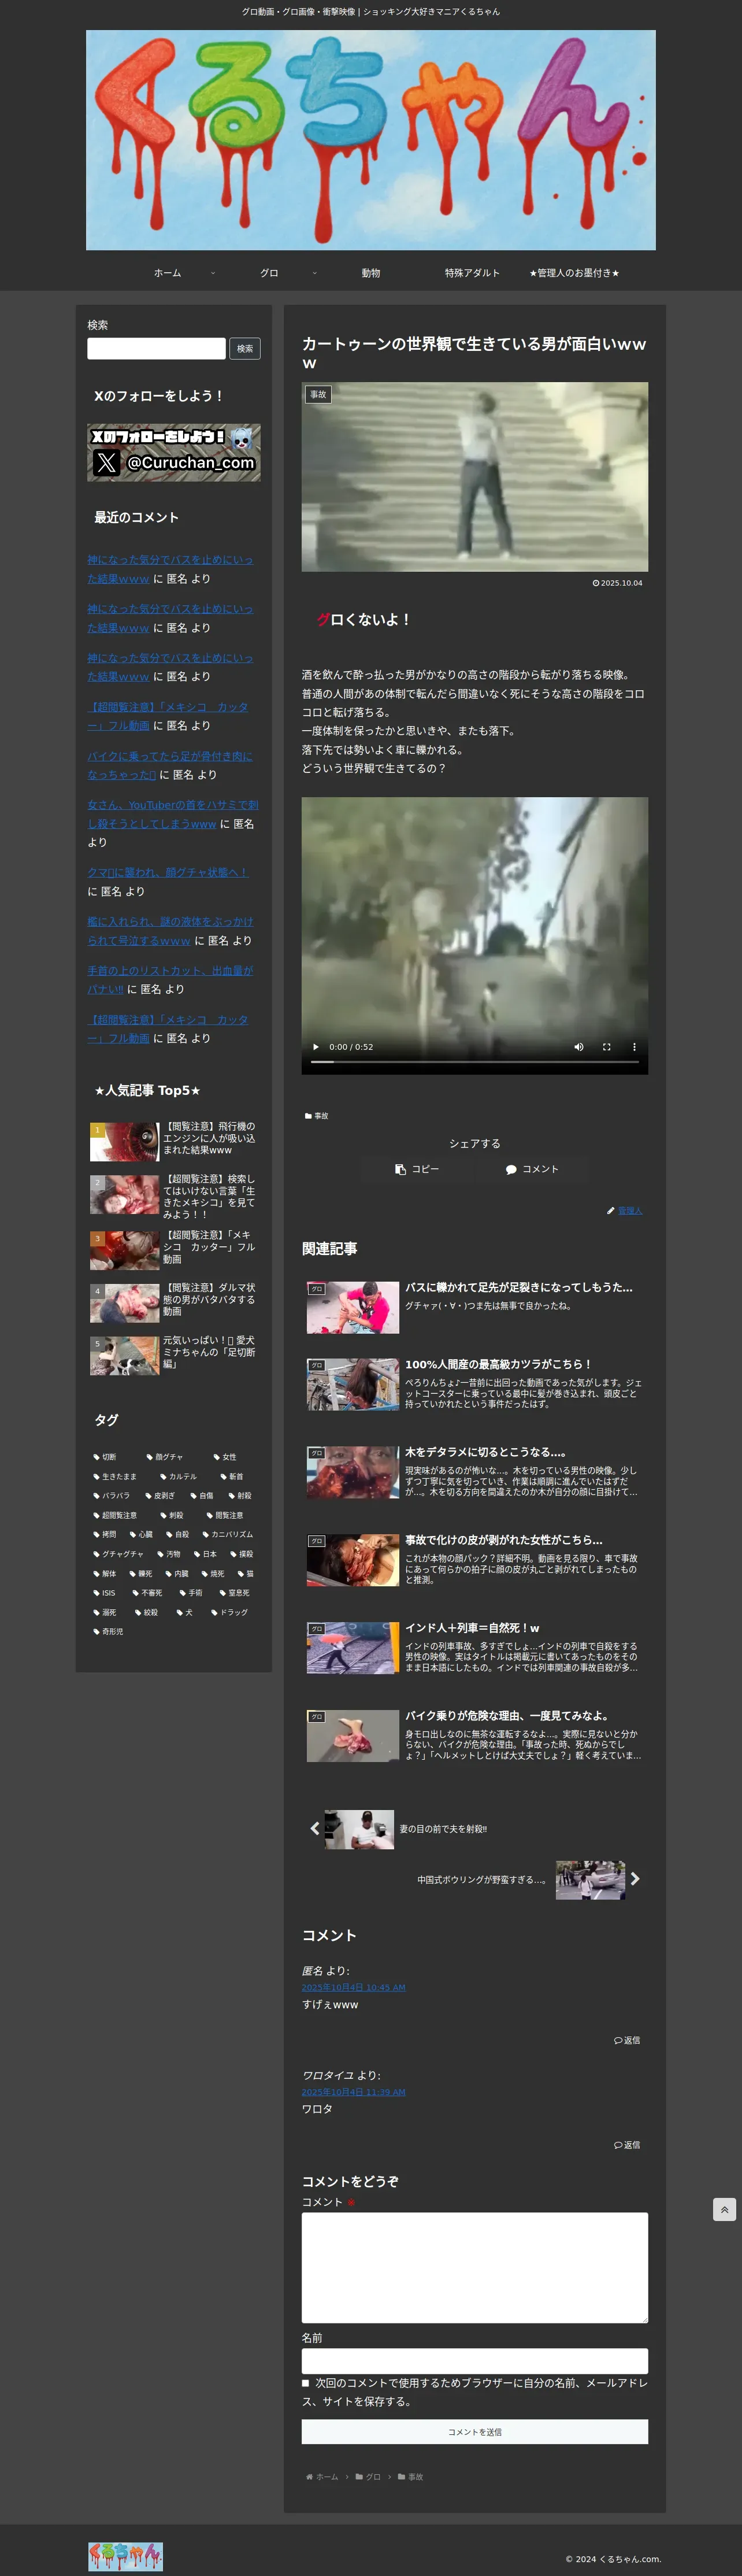Enter fullscreen mode on video player

coord(606,1047)
